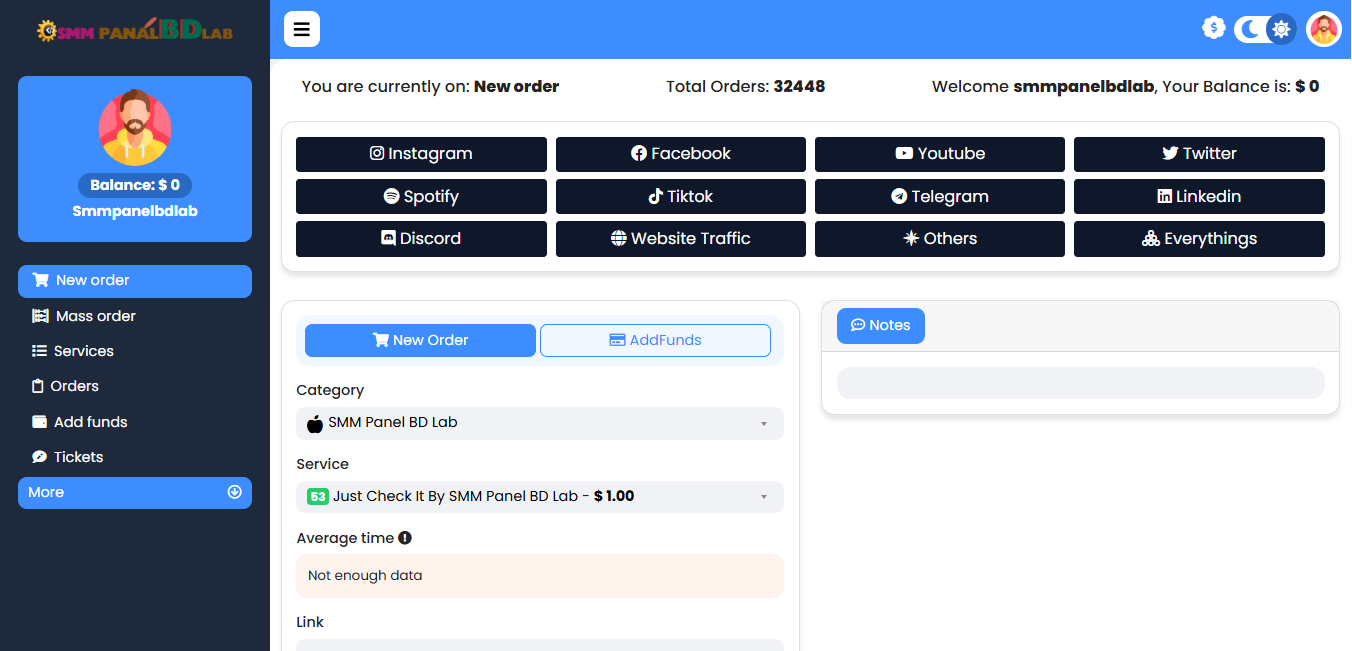Screen dimensions: 1352x651
Task: Select the New Order tab
Action: click(420, 340)
